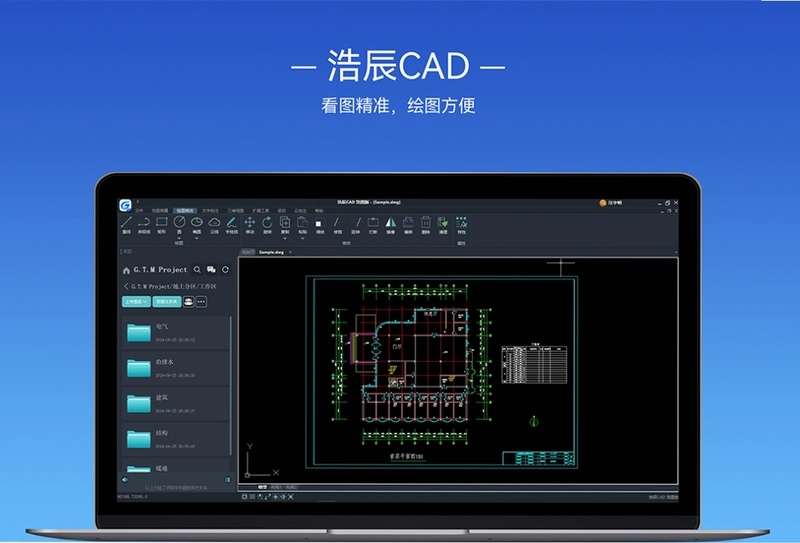
Task: Refresh the project file list
Action: [x=225, y=269]
